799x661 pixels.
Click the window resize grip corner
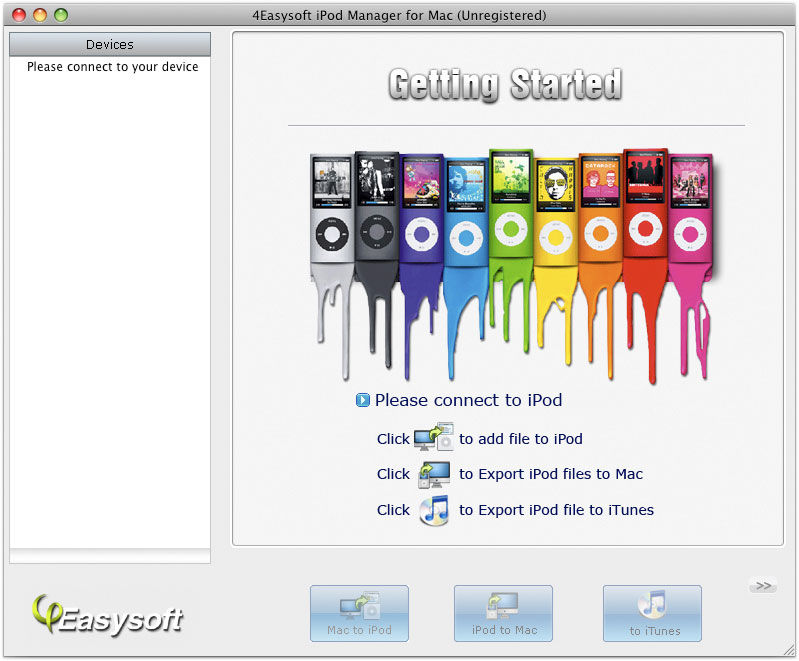pyautogui.click(x=789, y=650)
